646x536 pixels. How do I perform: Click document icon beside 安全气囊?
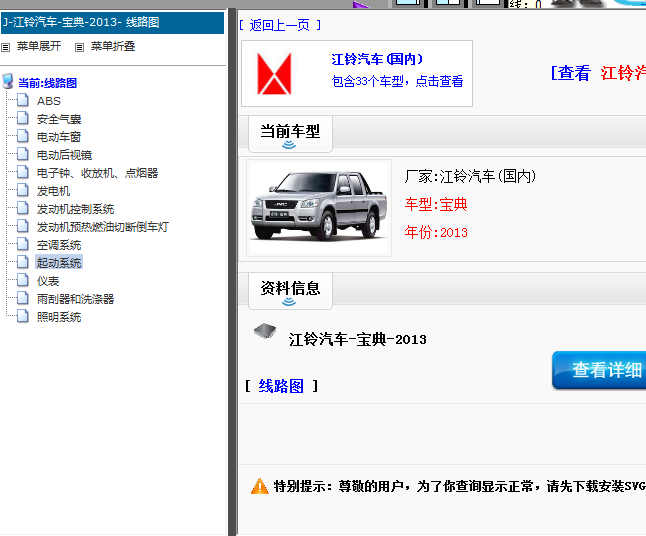(x=23, y=118)
